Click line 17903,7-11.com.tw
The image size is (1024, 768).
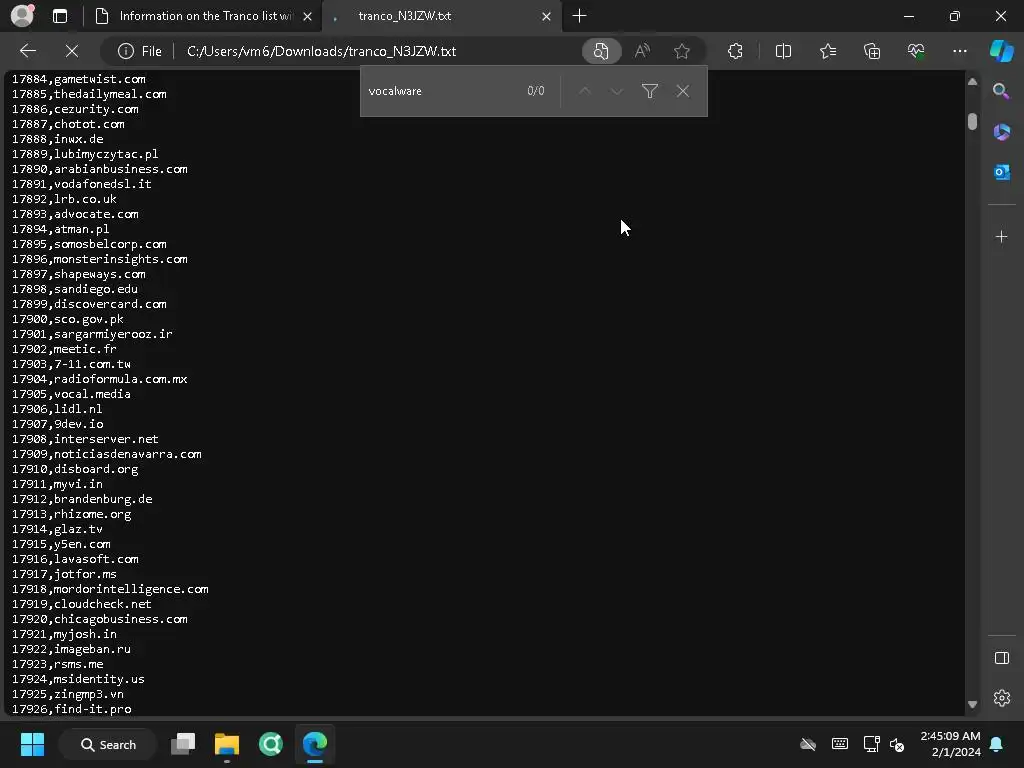(71, 364)
